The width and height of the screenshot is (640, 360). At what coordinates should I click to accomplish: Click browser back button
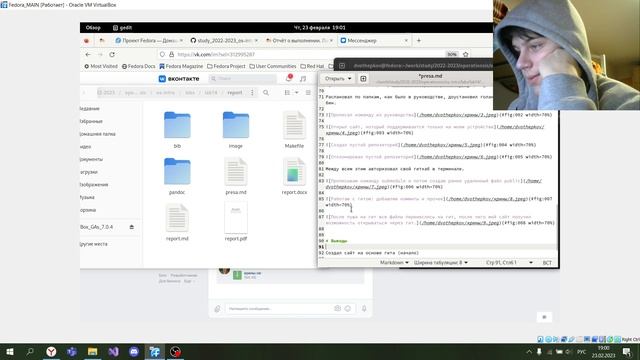[x=88, y=54]
